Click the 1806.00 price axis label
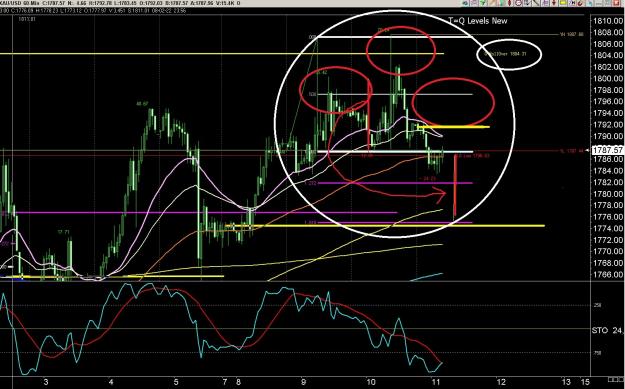Screen dimensions: 625x389 pyautogui.click(x=608, y=44)
